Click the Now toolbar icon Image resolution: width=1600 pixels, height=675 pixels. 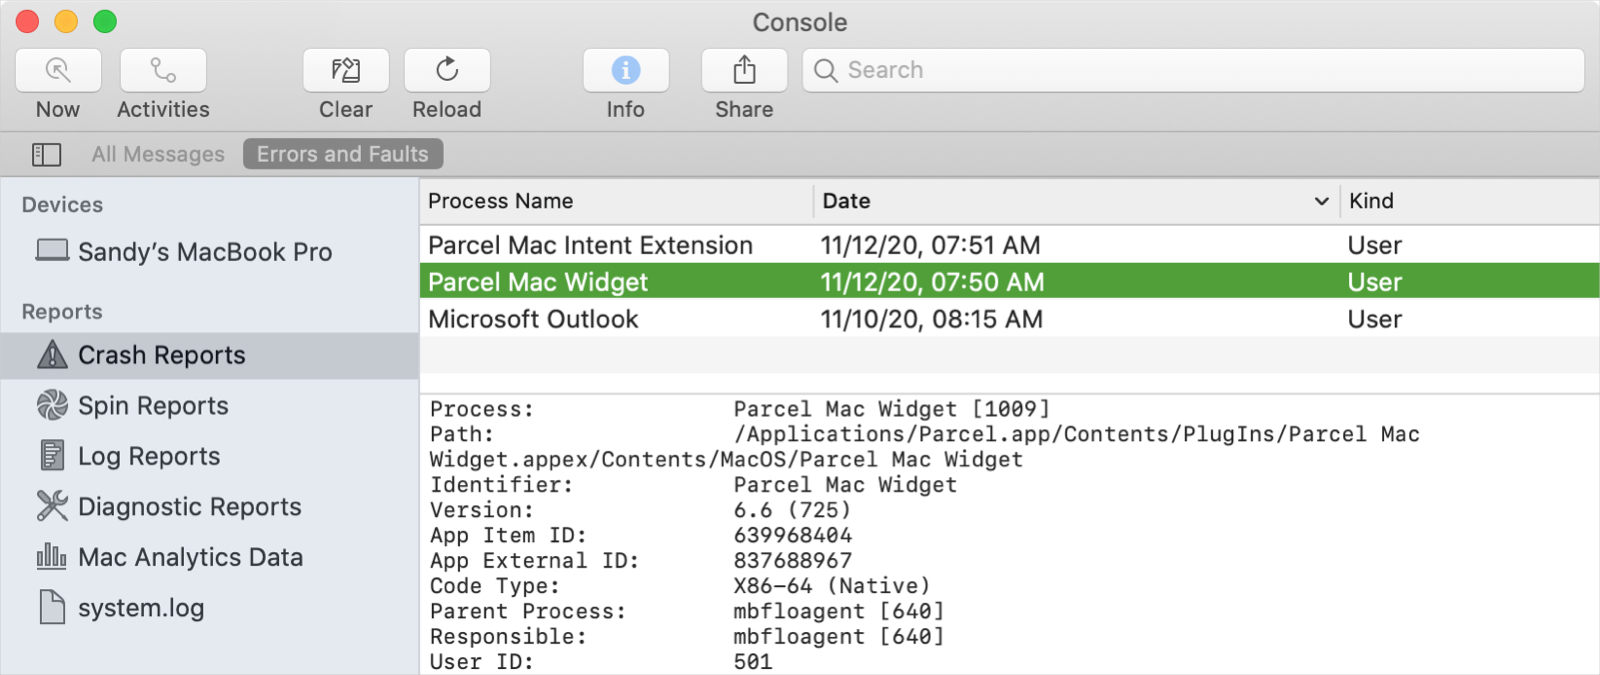coord(58,70)
